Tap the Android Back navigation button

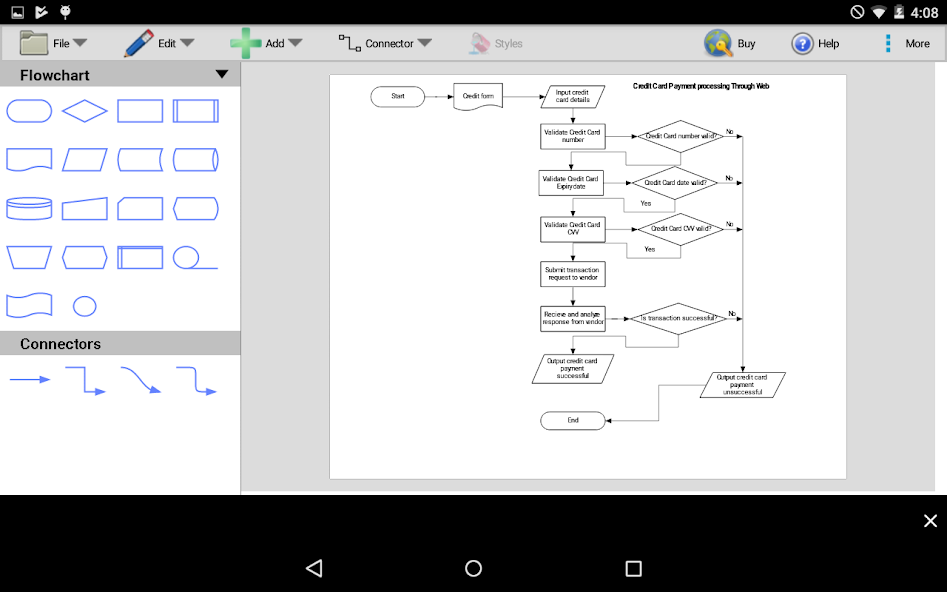[313, 567]
